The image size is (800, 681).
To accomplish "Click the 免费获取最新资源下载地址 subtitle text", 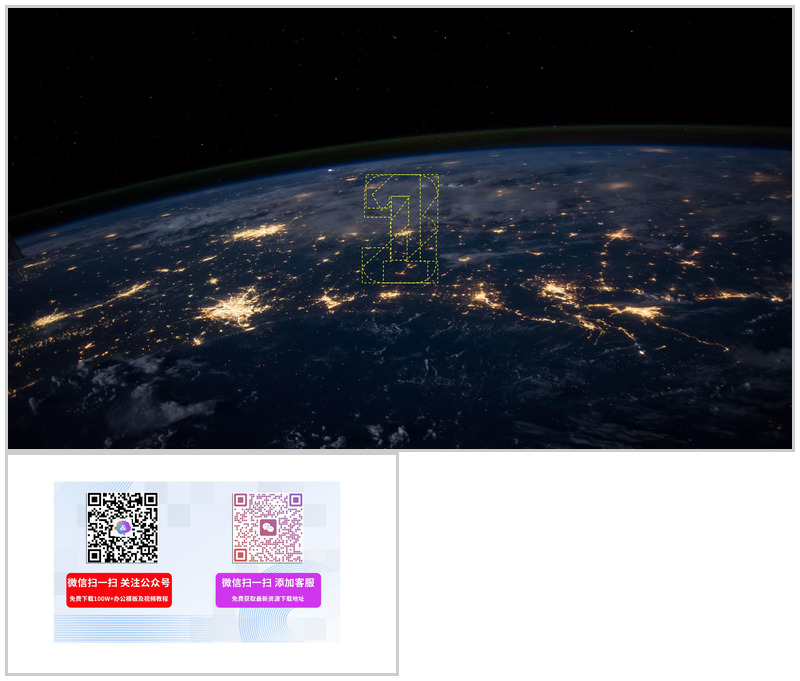I will click(268, 599).
